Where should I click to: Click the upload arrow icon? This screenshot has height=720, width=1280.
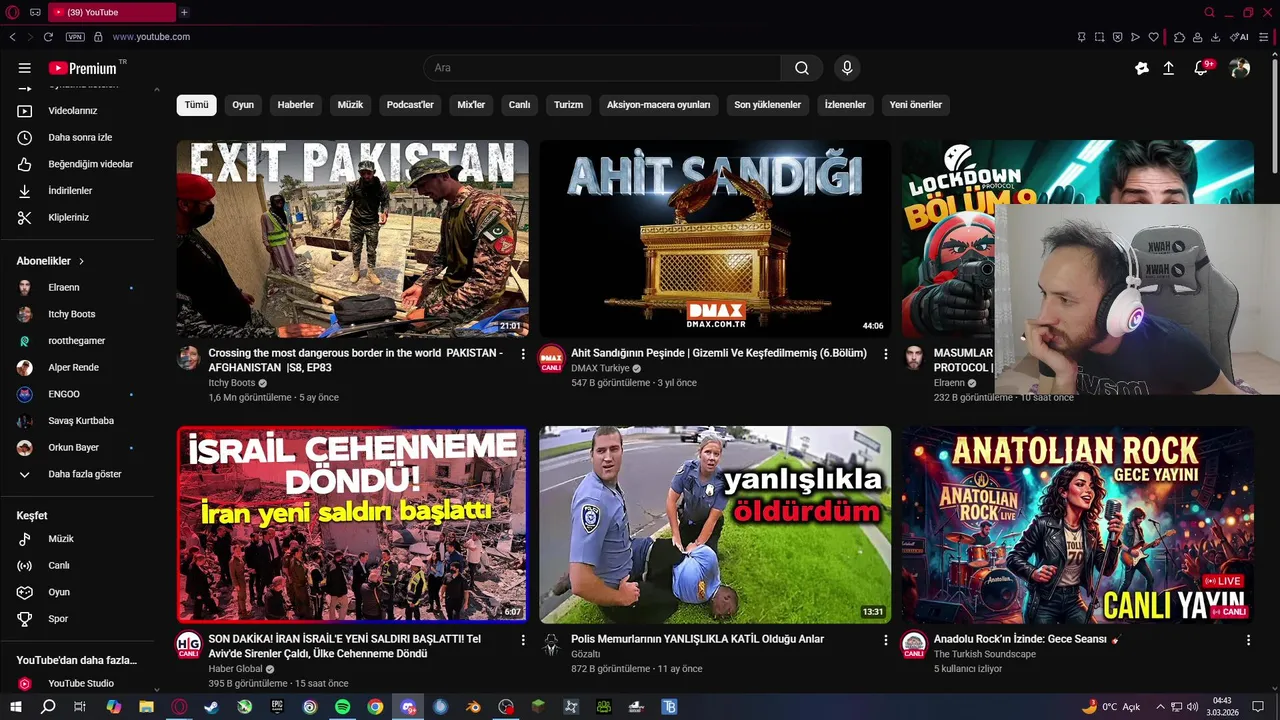[1168, 68]
